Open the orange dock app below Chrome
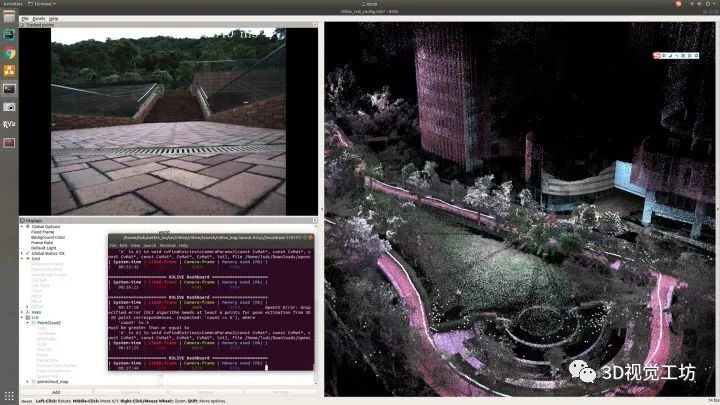Image resolution: width=720 pixels, height=405 pixels. pos(9,71)
